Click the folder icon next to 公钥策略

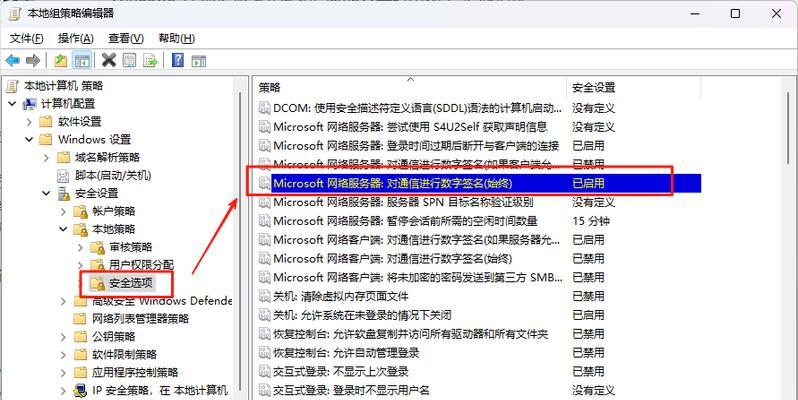(80, 337)
